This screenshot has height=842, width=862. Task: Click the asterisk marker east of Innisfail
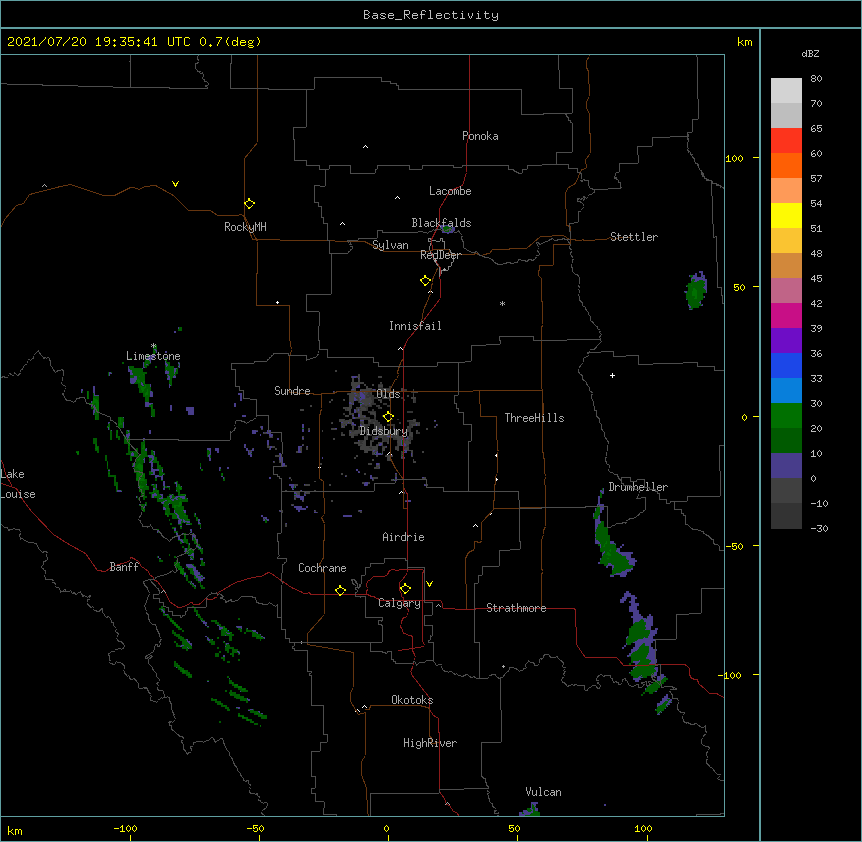[x=502, y=304]
